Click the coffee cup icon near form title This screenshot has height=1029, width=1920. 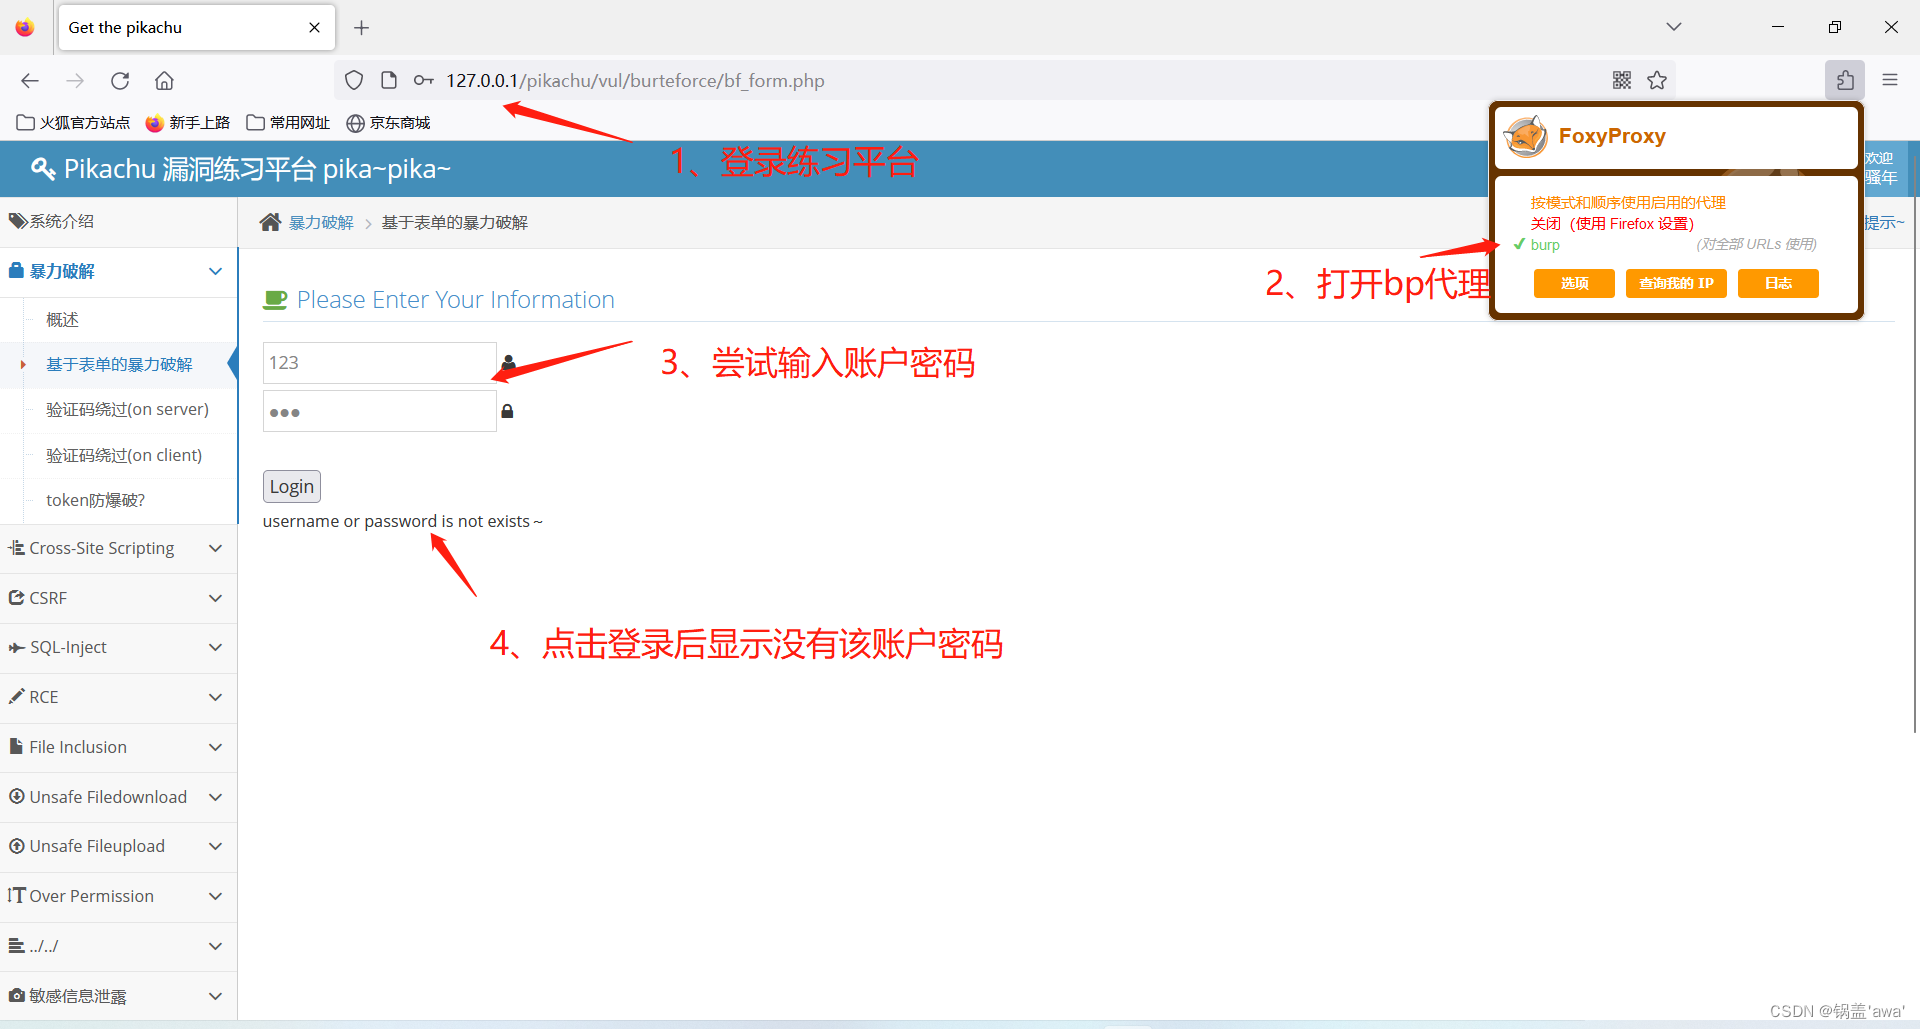pyautogui.click(x=275, y=300)
